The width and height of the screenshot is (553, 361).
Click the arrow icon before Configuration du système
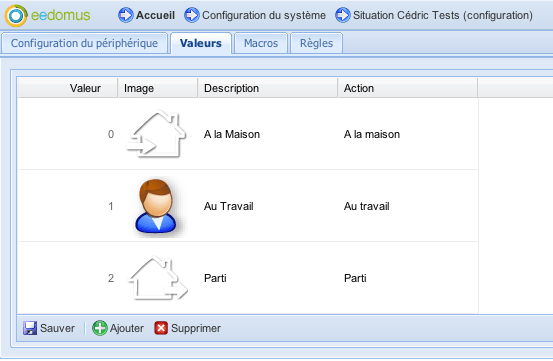[x=192, y=15]
